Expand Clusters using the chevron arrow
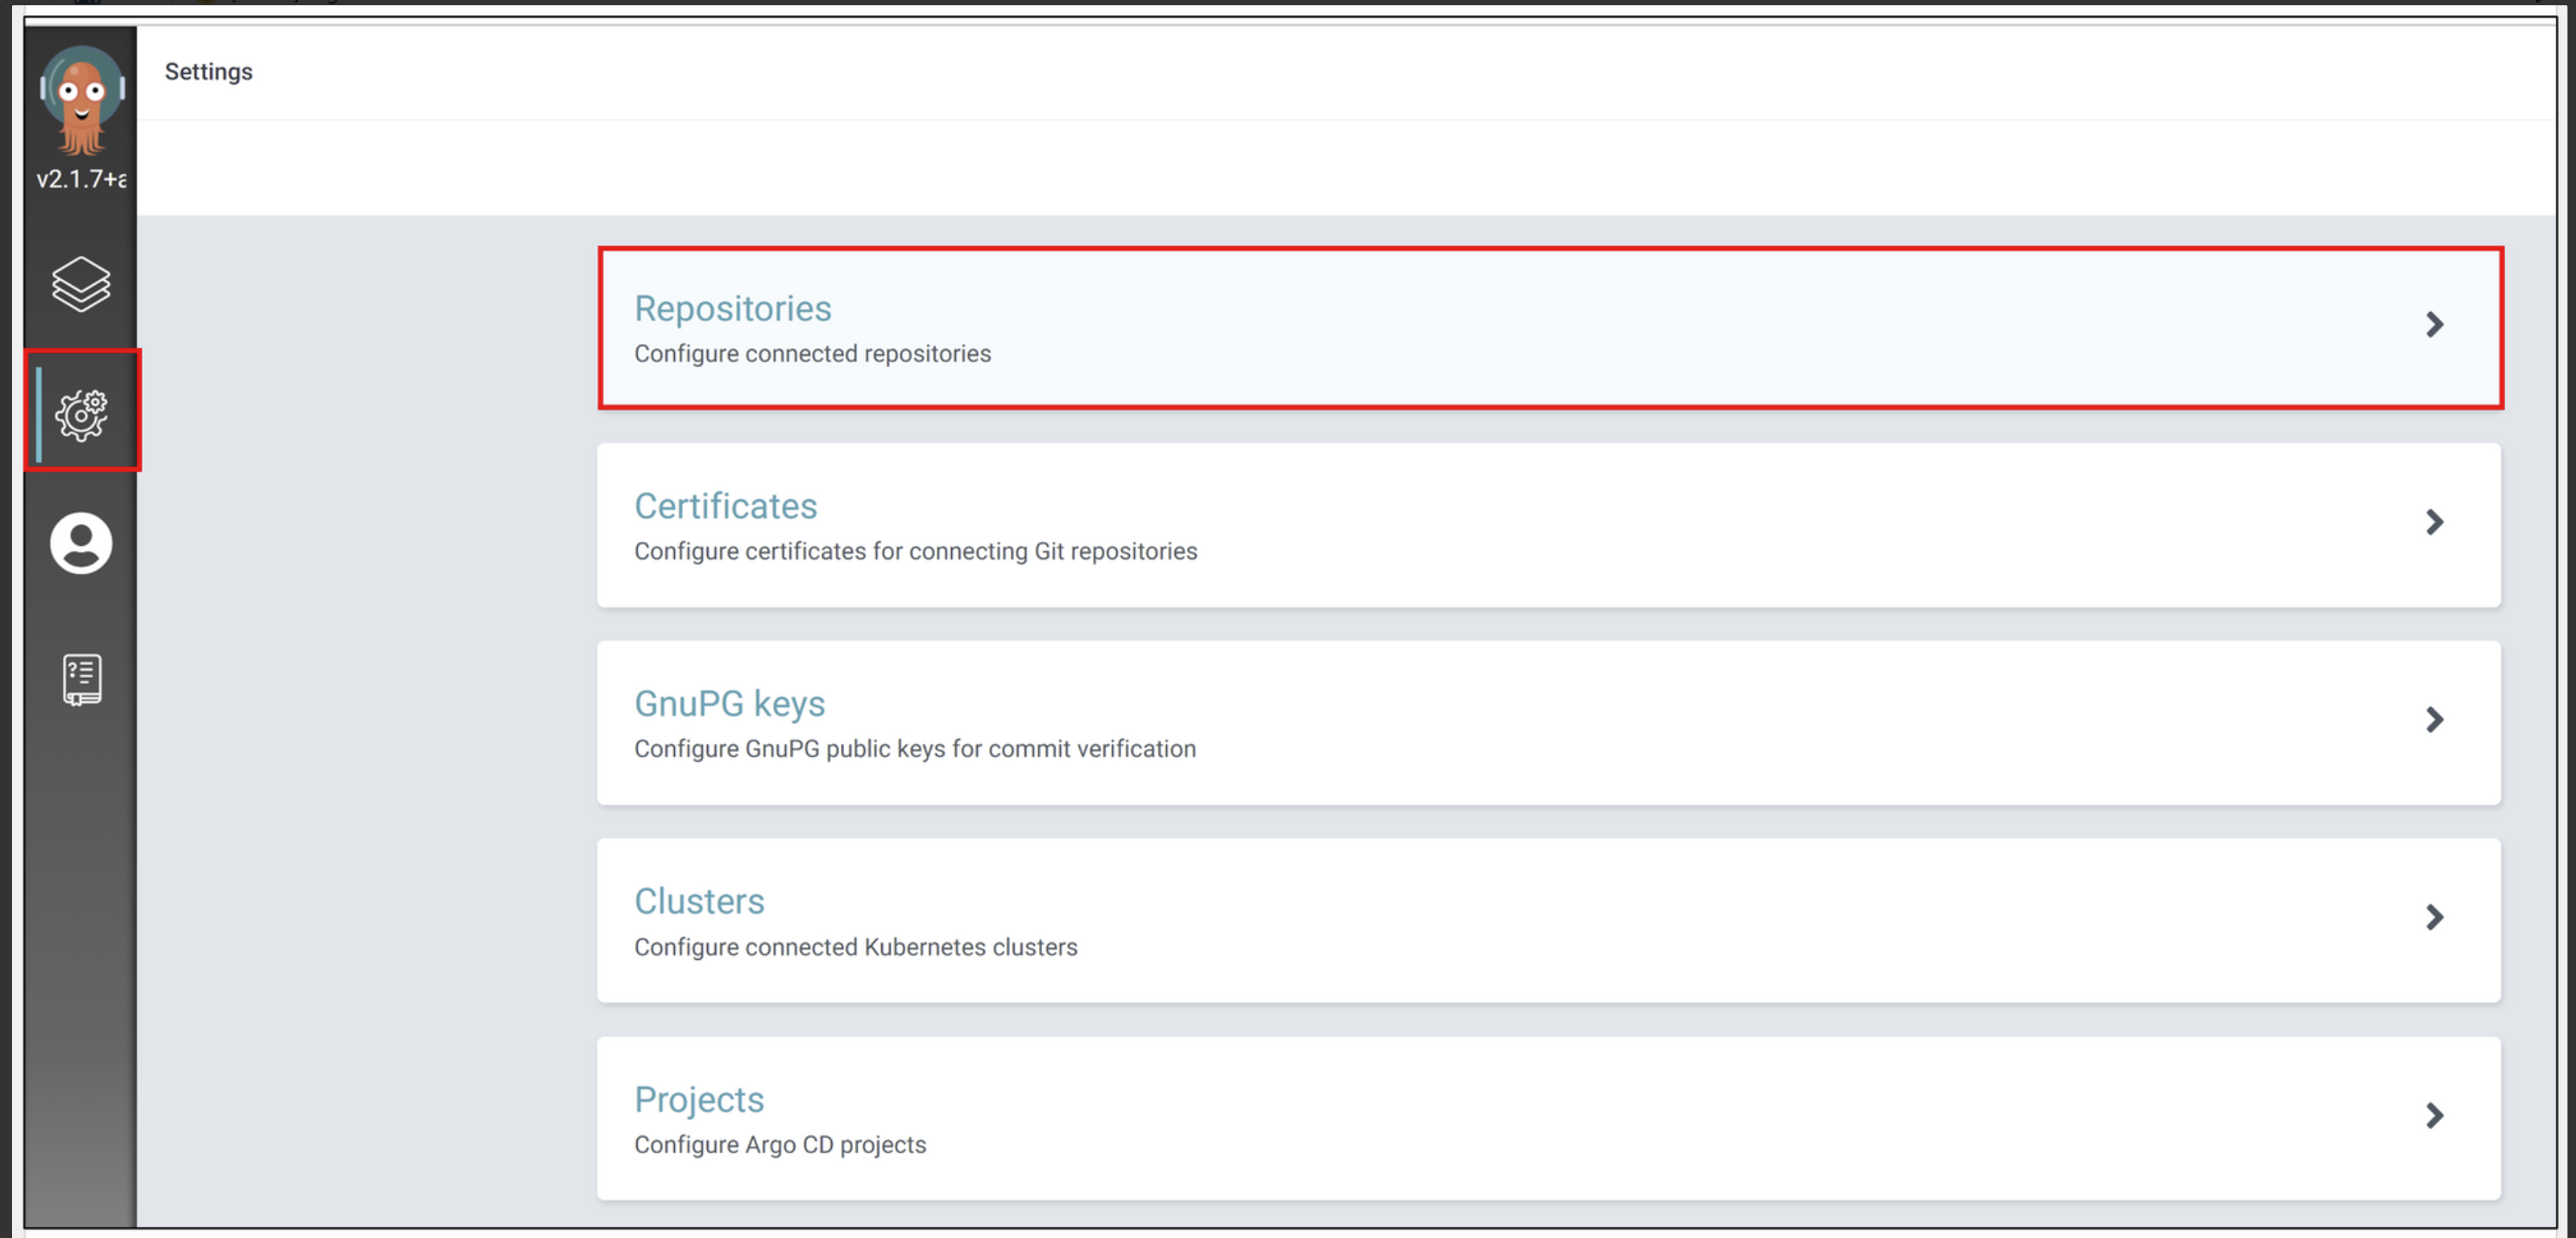 [2434, 917]
